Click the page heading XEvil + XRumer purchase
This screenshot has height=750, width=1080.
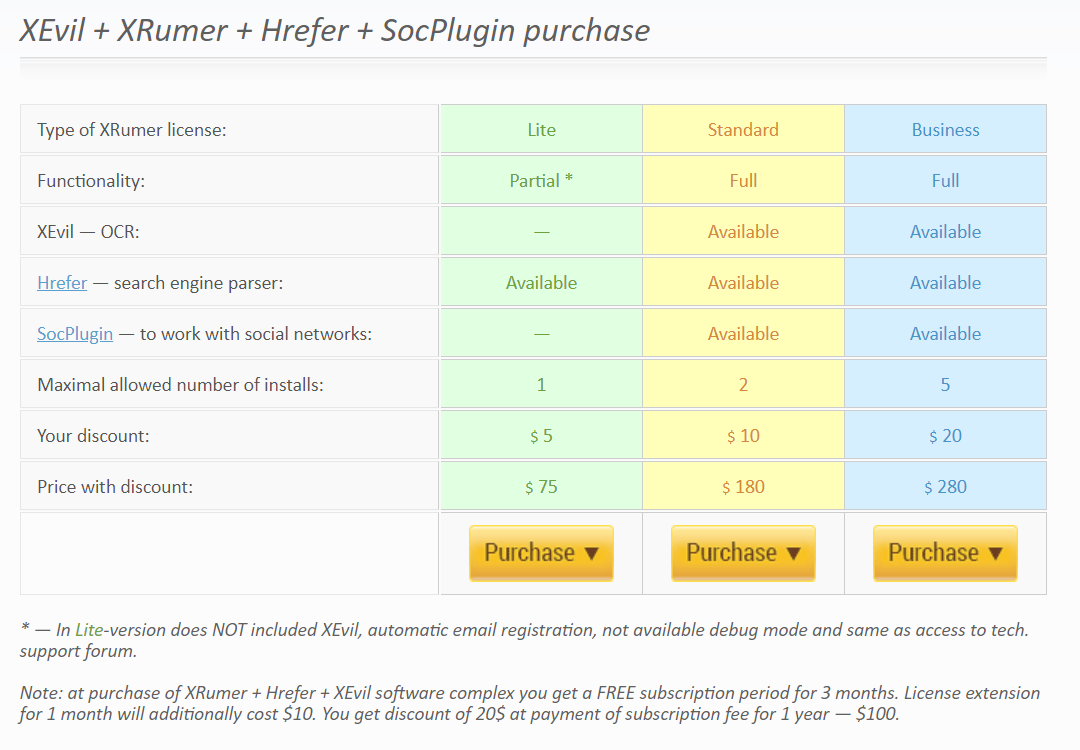tap(335, 30)
